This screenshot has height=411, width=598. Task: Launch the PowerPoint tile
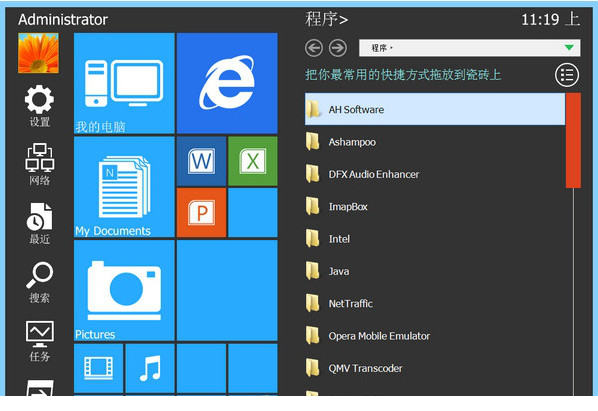(201, 212)
